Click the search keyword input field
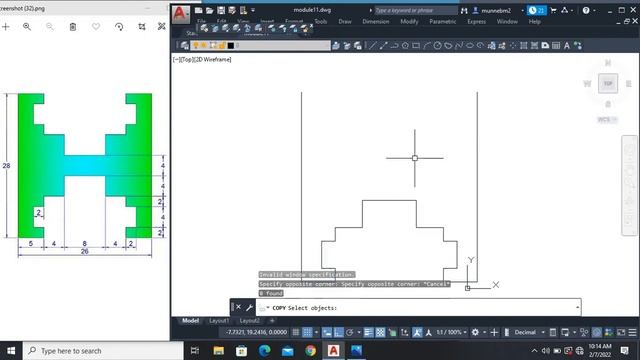The height and width of the screenshot is (360, 640). [416, 11]
